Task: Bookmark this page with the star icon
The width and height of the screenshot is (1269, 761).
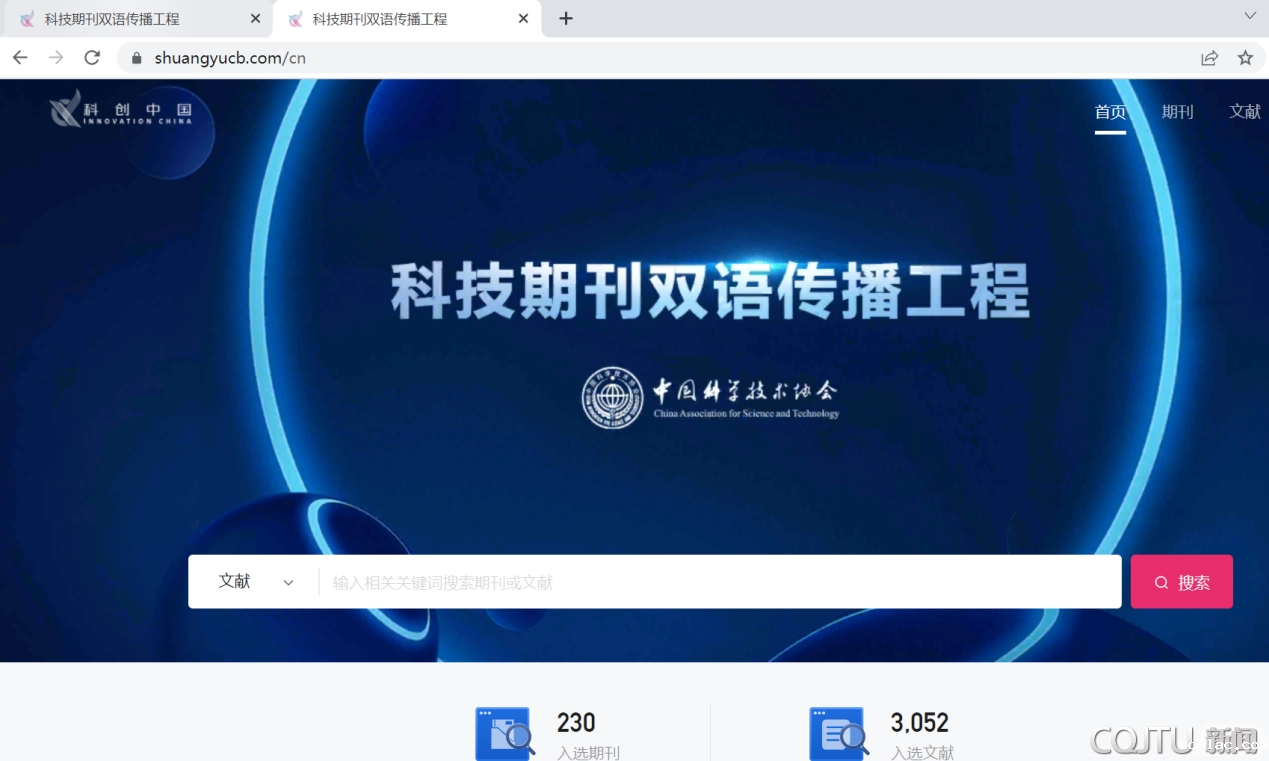Action: 1245,58
